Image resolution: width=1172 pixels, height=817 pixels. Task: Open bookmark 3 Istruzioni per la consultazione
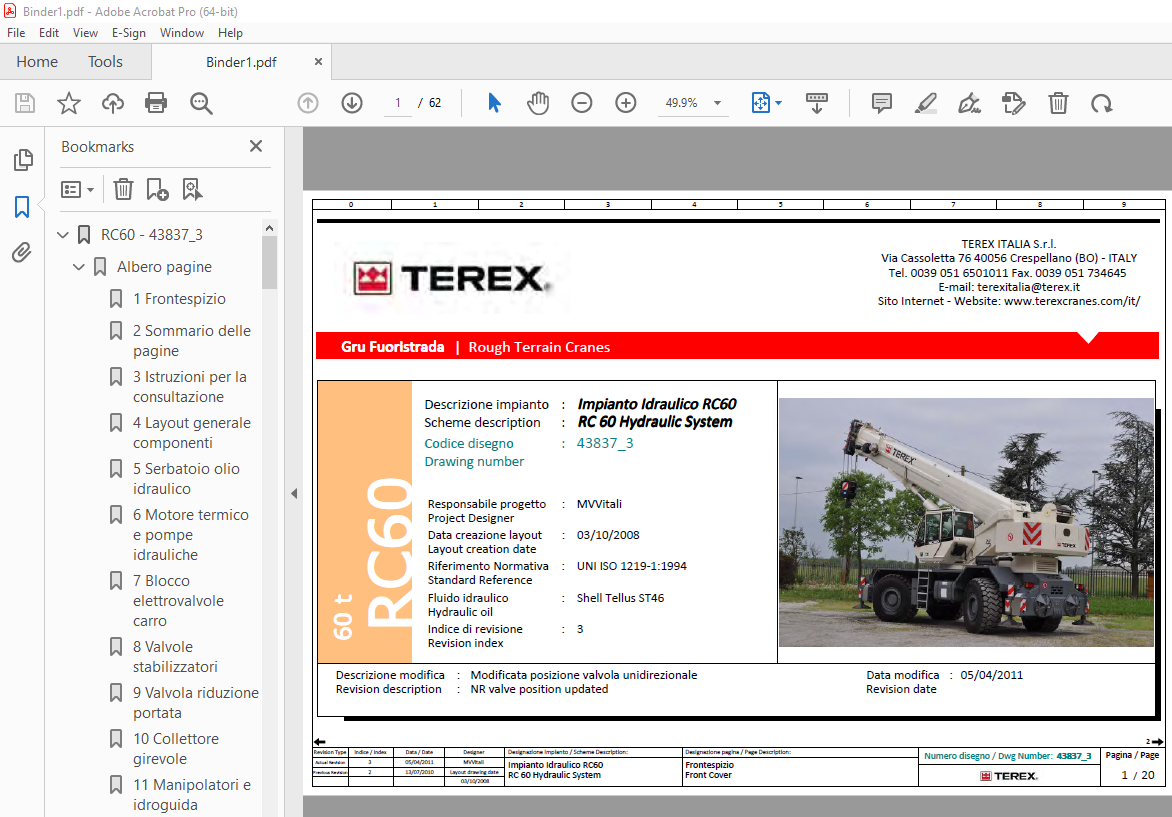189,386
